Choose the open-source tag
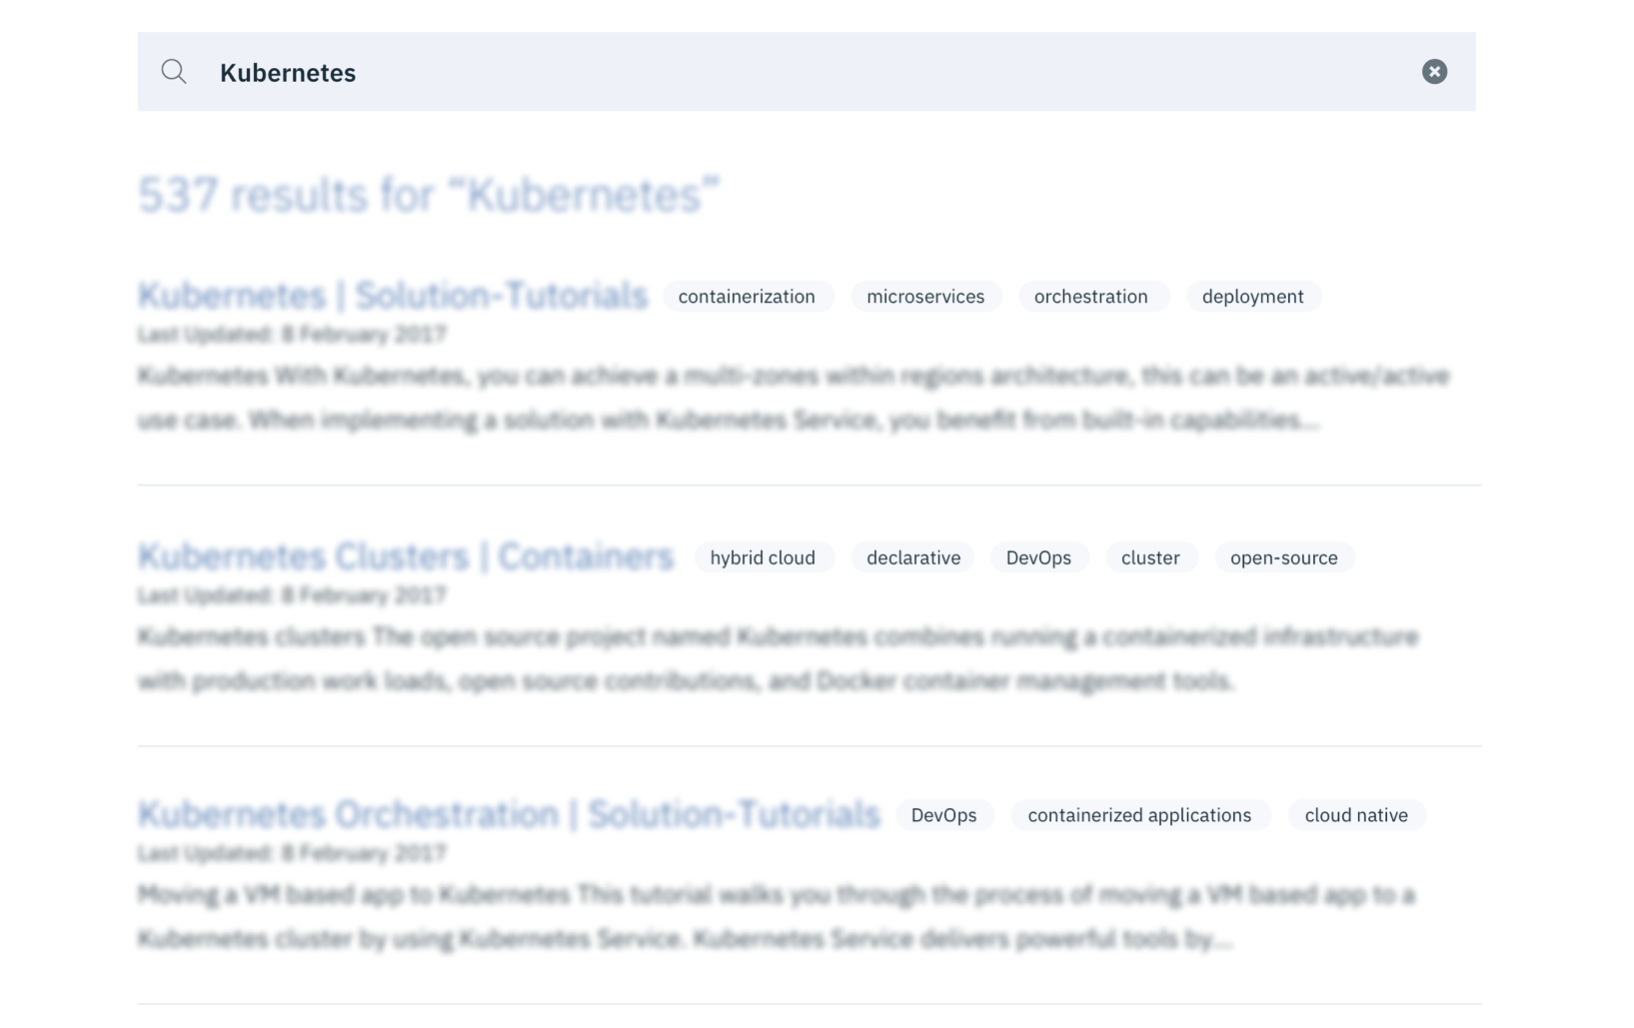 [1283, 558]
